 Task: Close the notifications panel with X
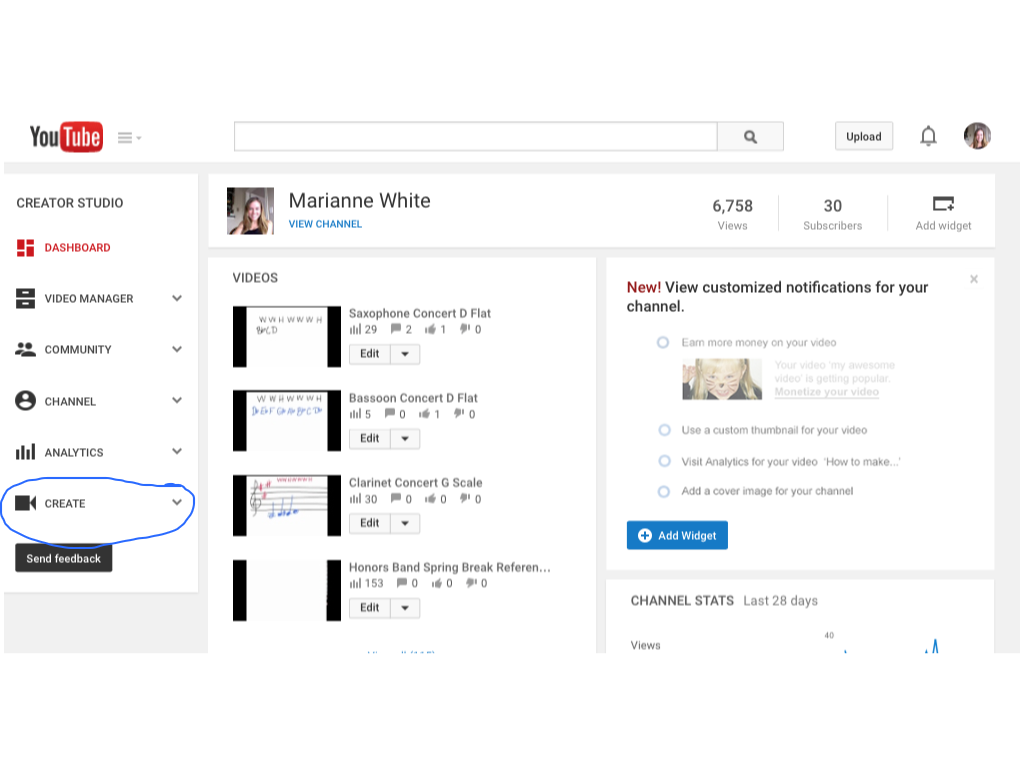pyautogui.click(x=974, y=279)
